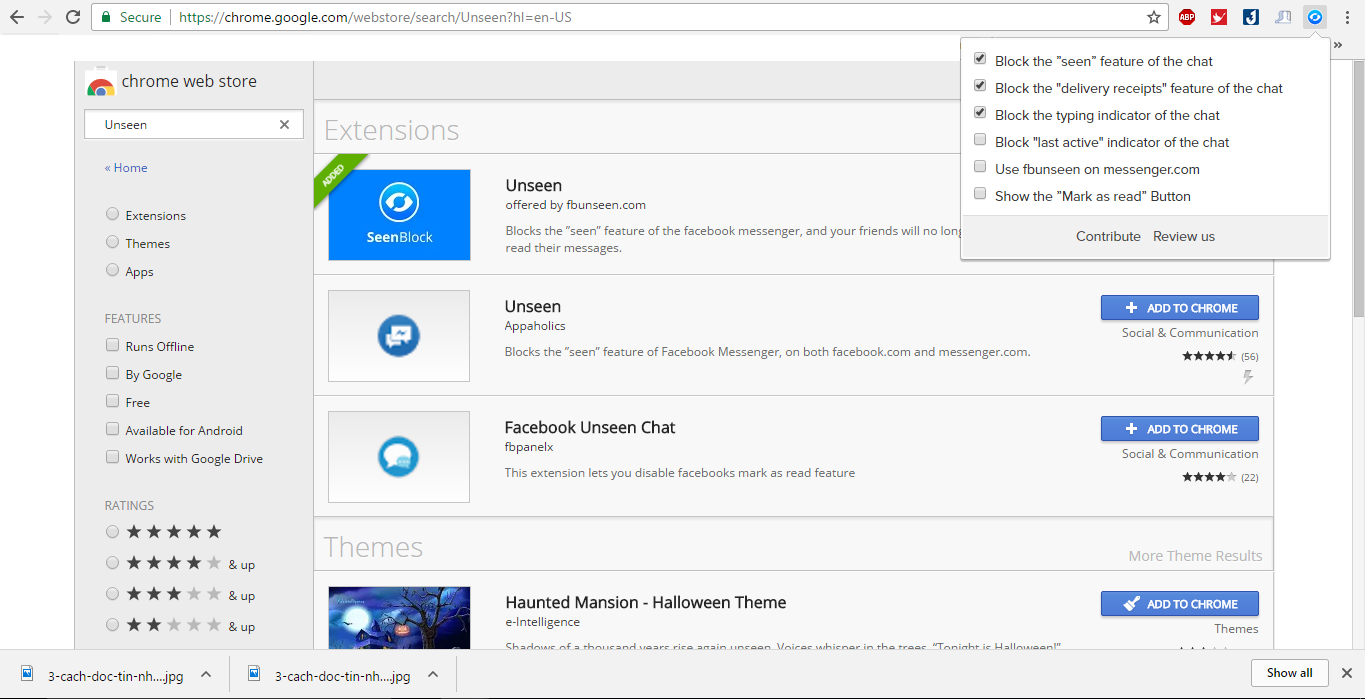Click Review us in the extension popup
Viewport: 1365px width, 699px height.
coord(1184,237)
